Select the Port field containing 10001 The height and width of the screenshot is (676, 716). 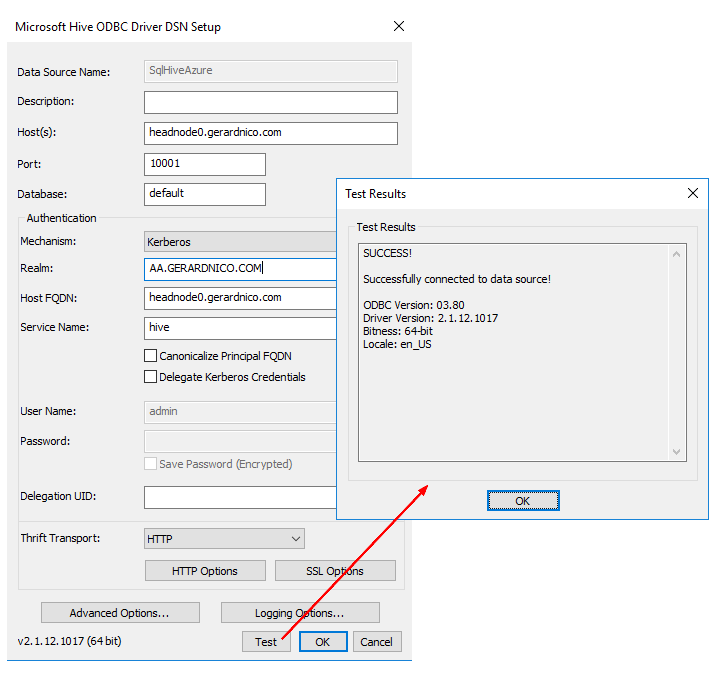(x=205, y=164)
